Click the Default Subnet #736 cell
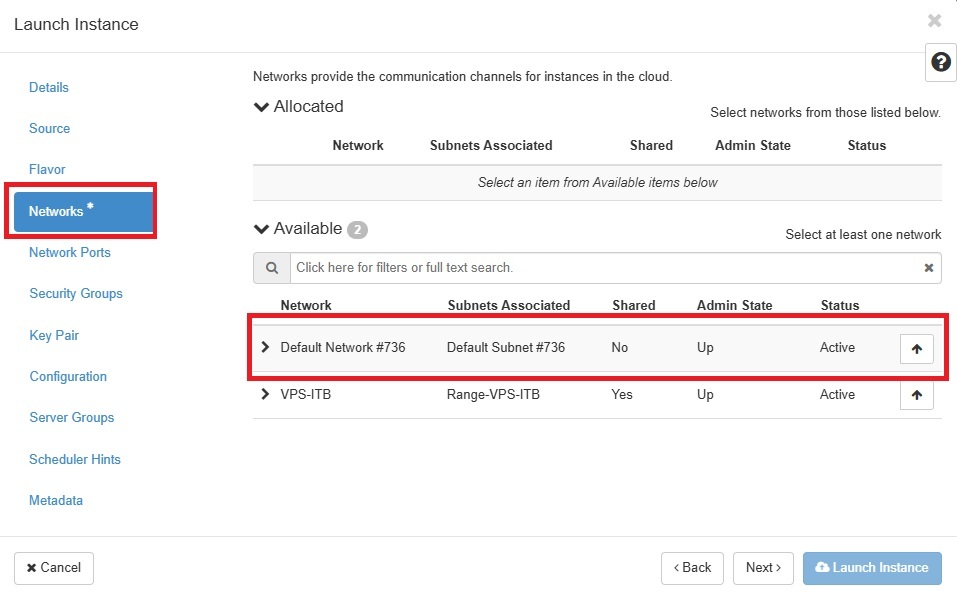Viewport: 957px width, 594px height. 506,347
